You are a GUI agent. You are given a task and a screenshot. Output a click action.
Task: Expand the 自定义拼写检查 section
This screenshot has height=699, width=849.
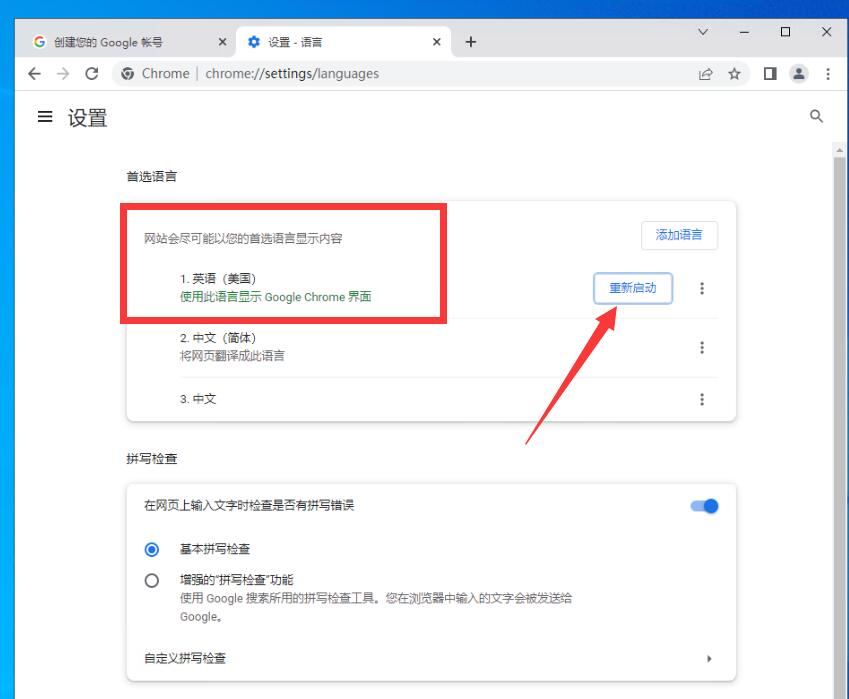pyautogui.click(x=709, y=659)
